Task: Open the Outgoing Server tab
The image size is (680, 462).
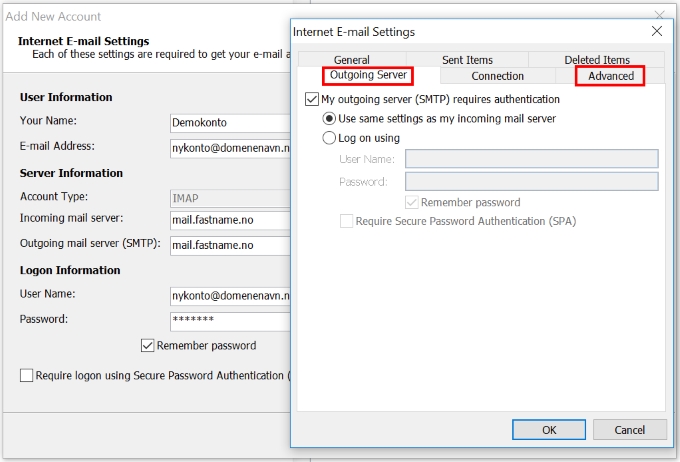Action: point(368,75)
